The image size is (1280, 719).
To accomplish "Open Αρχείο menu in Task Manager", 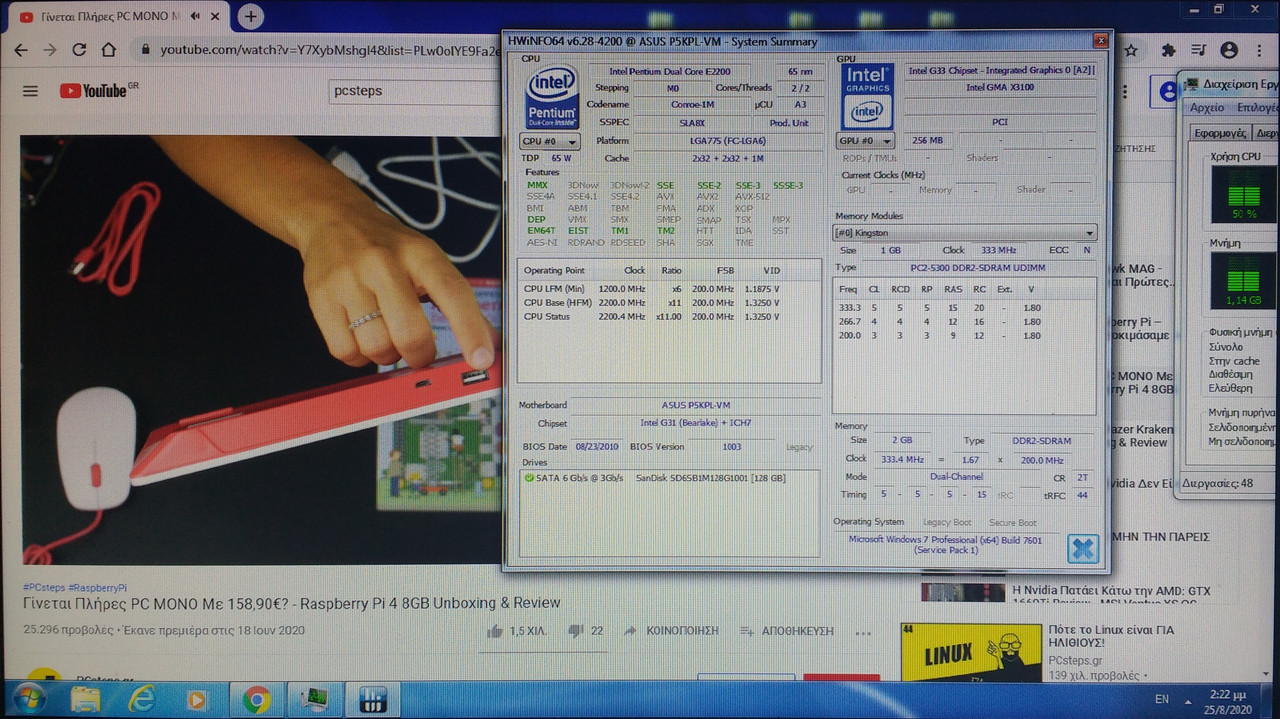I will (x=1207, y=107).
